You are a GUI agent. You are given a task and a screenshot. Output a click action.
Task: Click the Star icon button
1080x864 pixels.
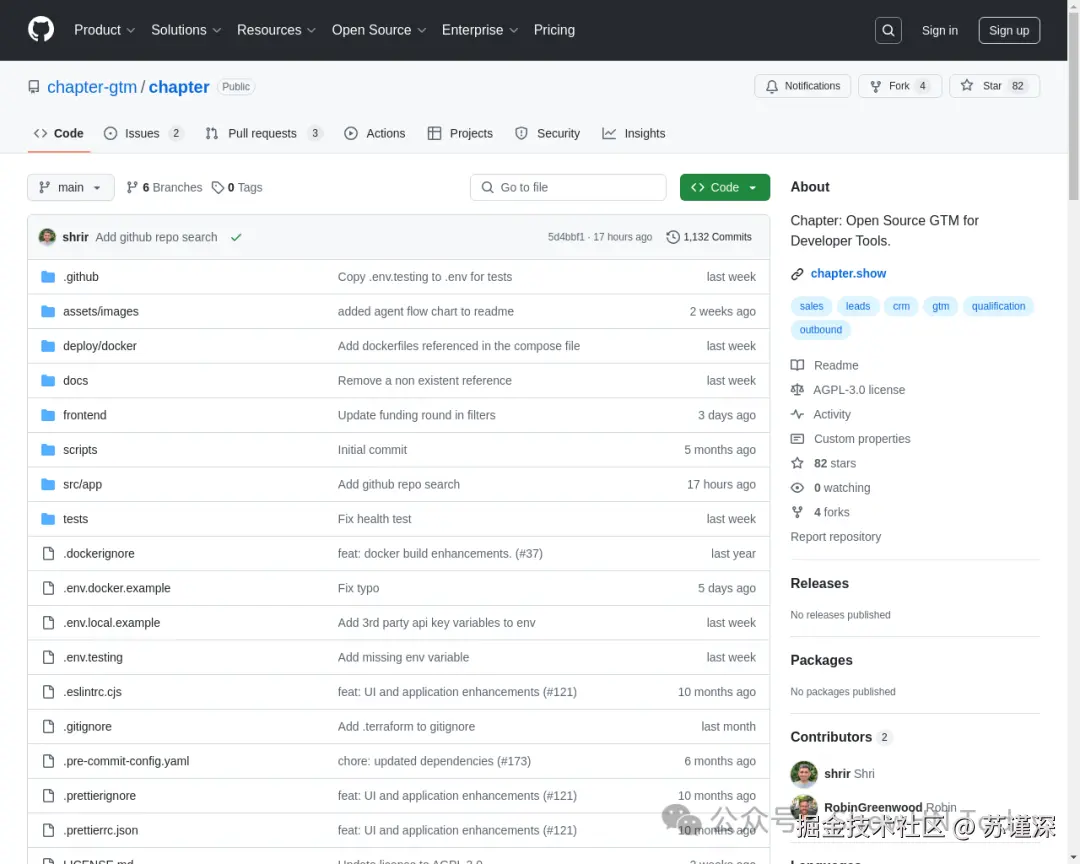tap(967, 85)
